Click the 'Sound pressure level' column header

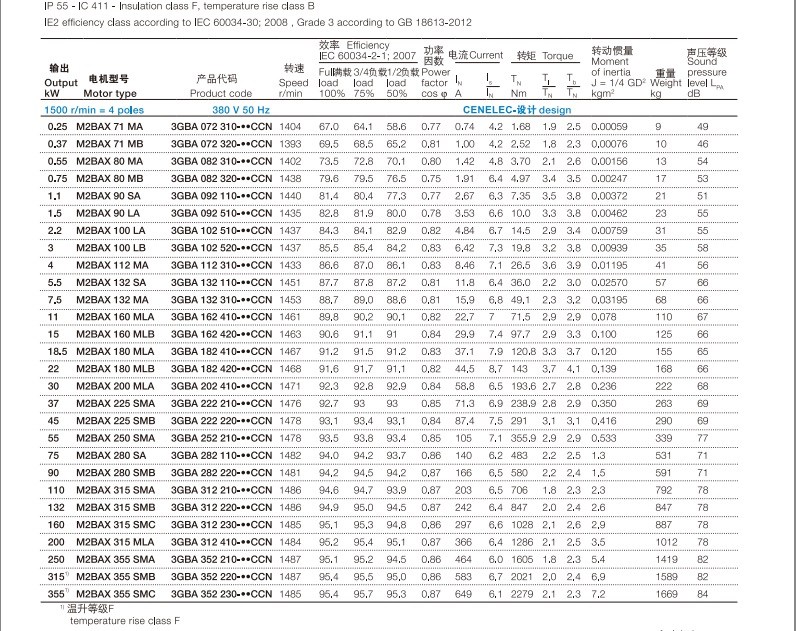point(707,73)
